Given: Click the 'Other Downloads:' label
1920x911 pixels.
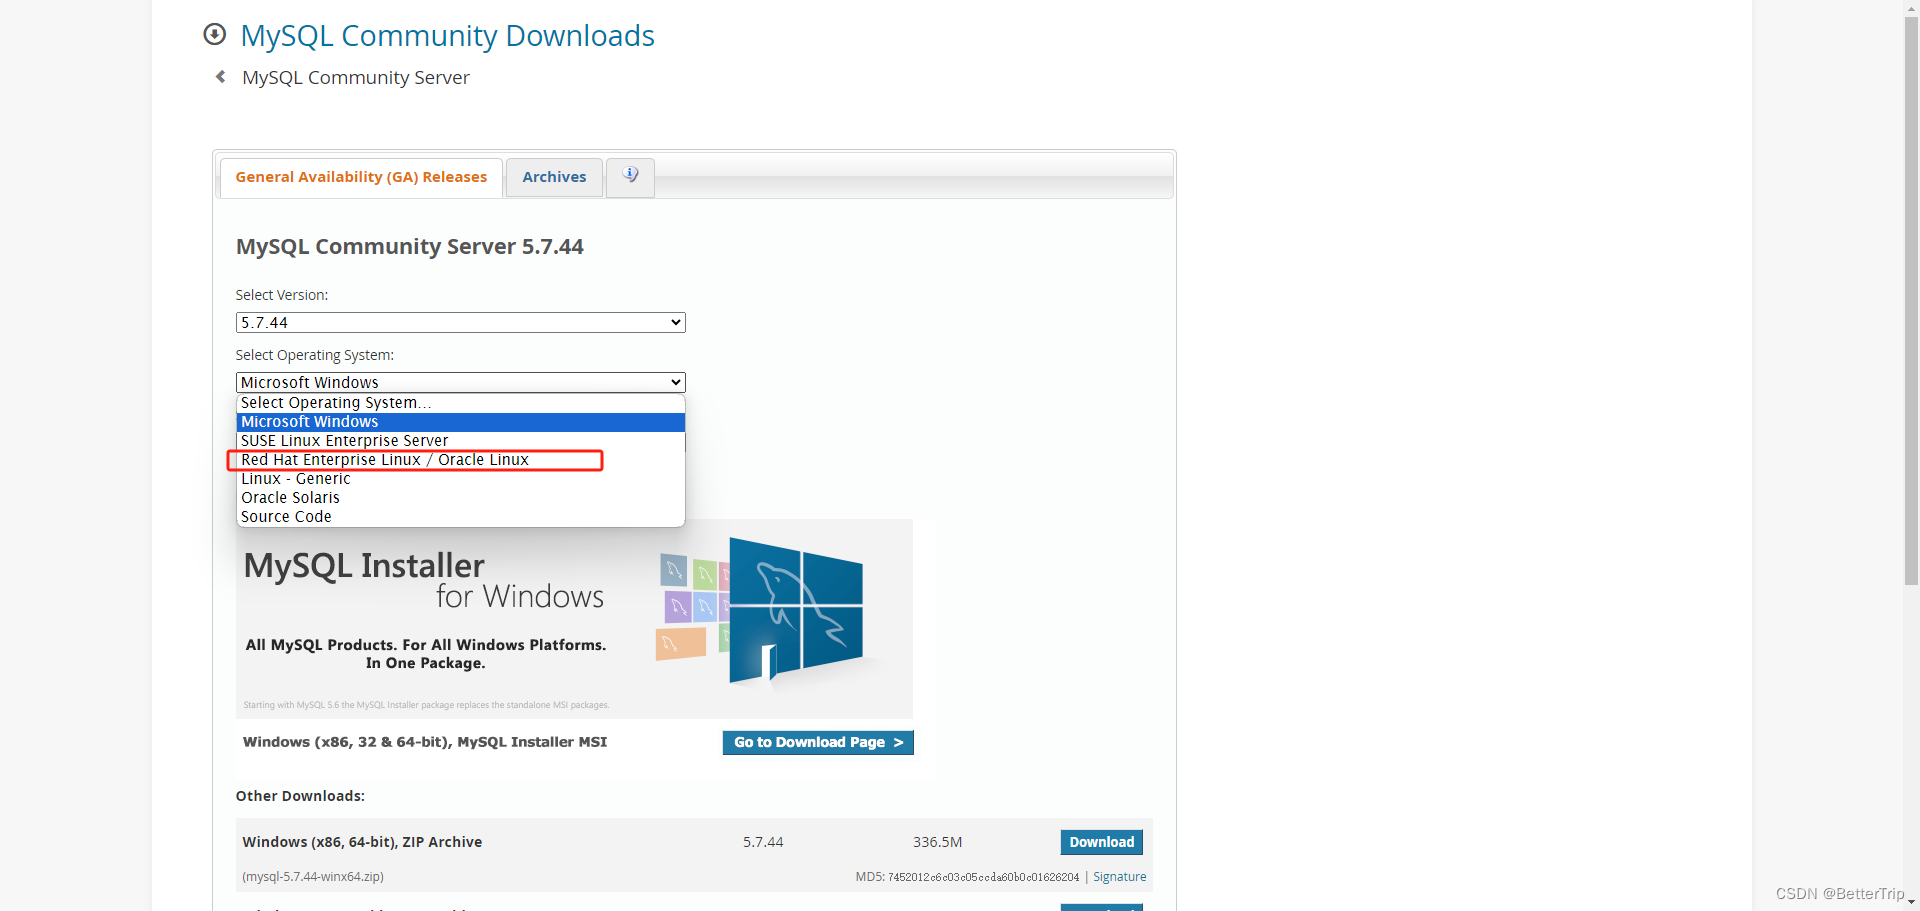Looking at the screenshot, I should (x=300, y=796).
